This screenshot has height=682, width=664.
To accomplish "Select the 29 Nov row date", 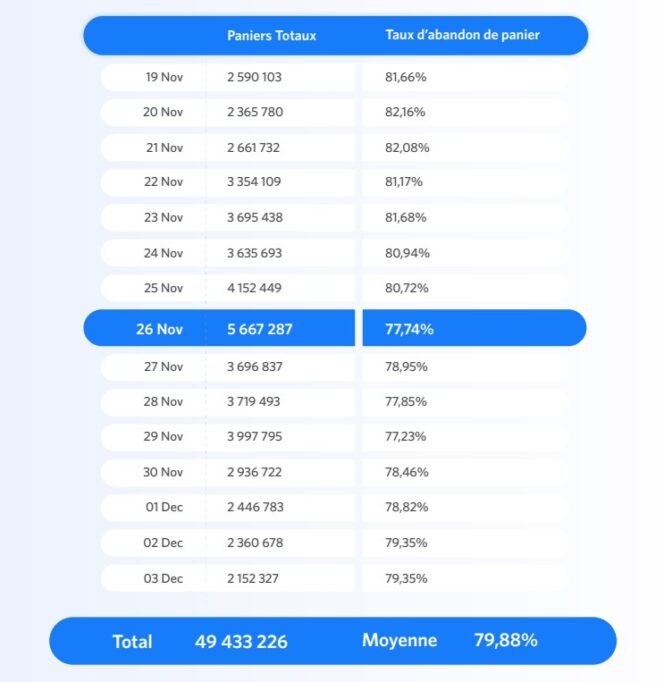I will tap(163, 436).
